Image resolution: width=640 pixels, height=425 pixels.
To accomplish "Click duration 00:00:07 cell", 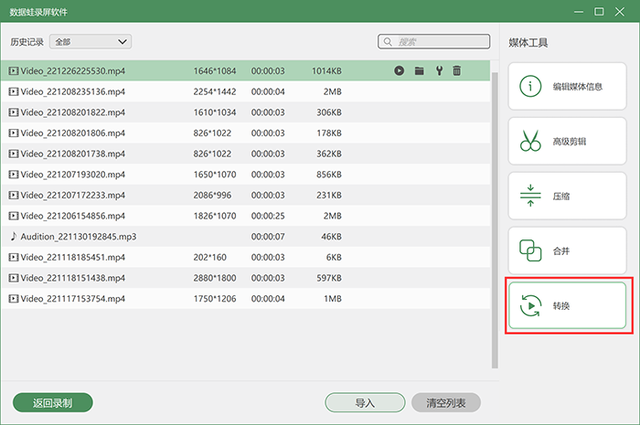I will click(268, 237).
